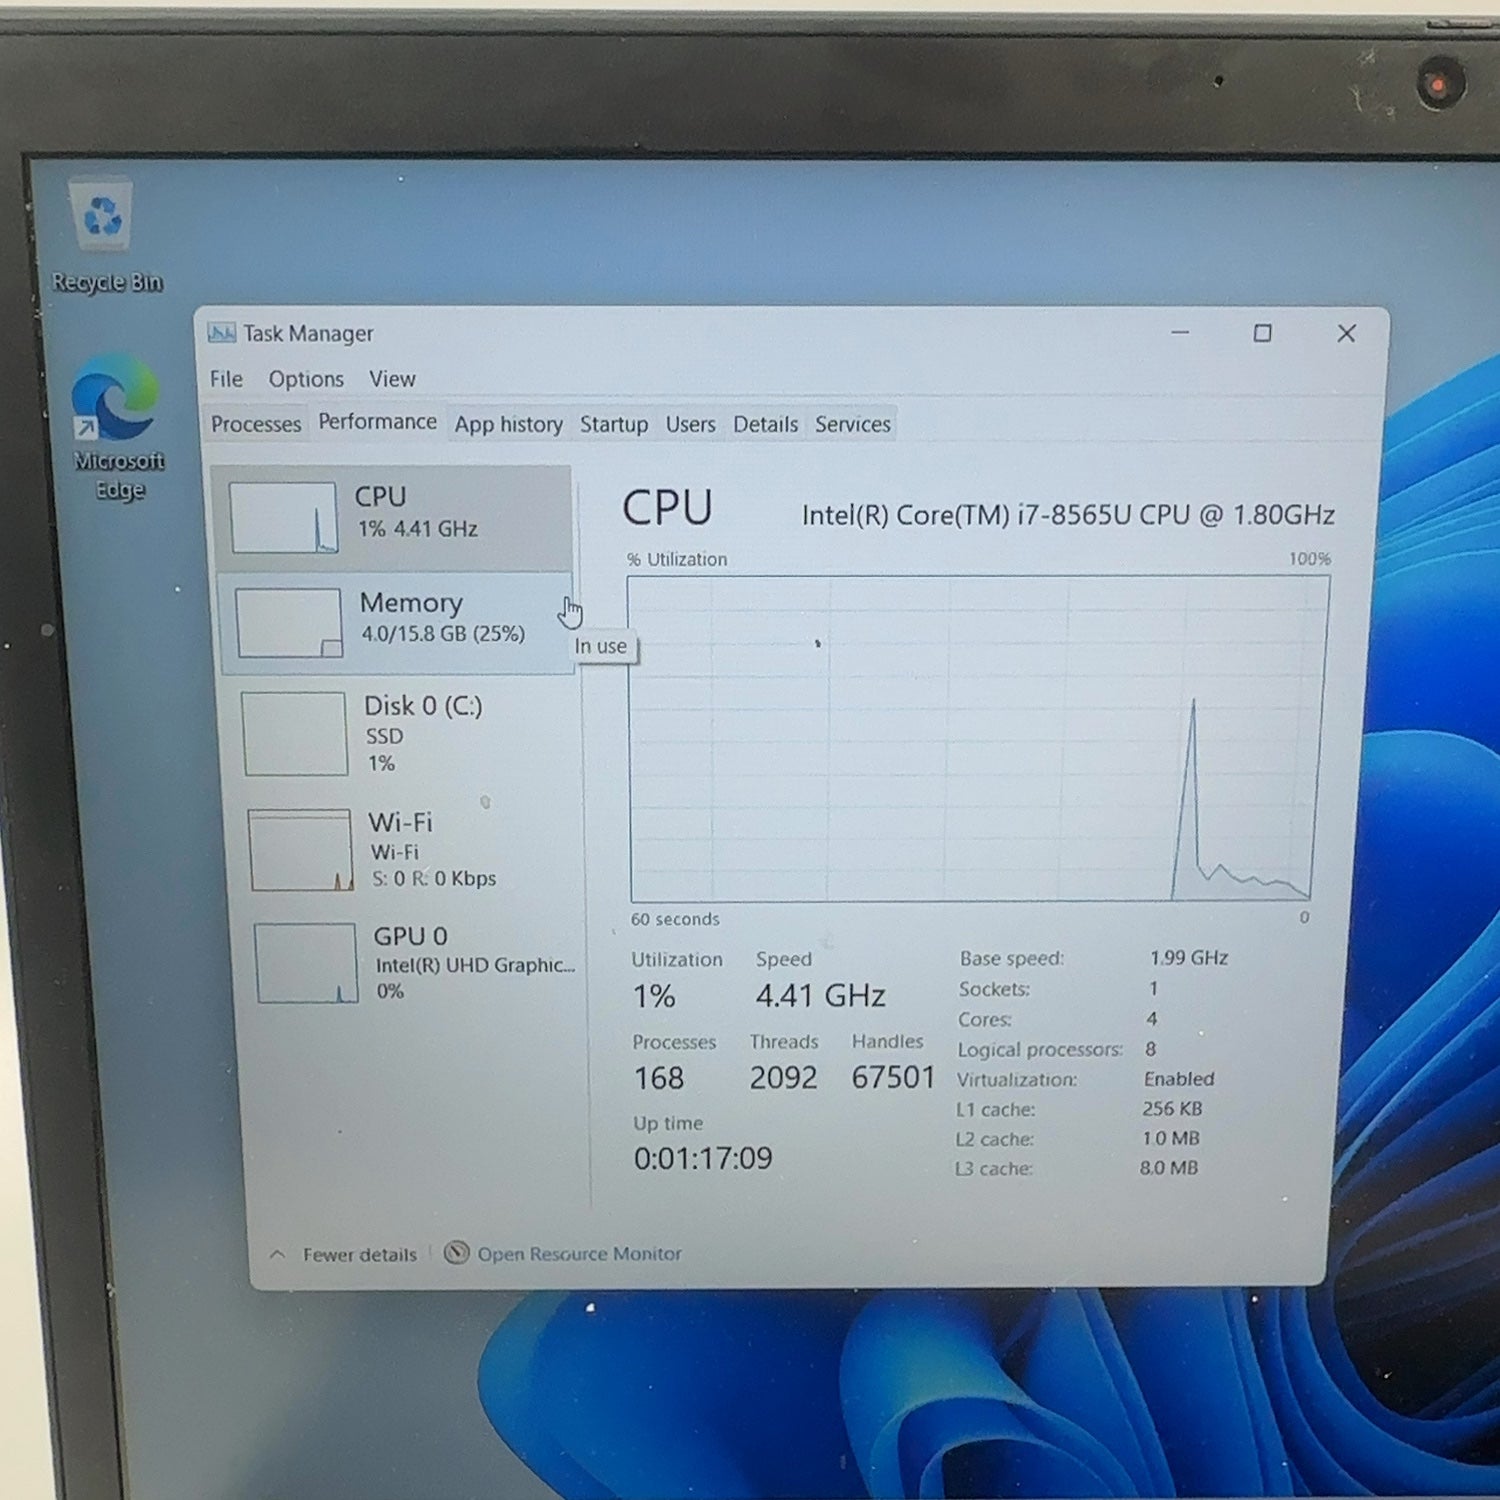Open the Options menu
Screen dimensions: 1500x1500
306,379
